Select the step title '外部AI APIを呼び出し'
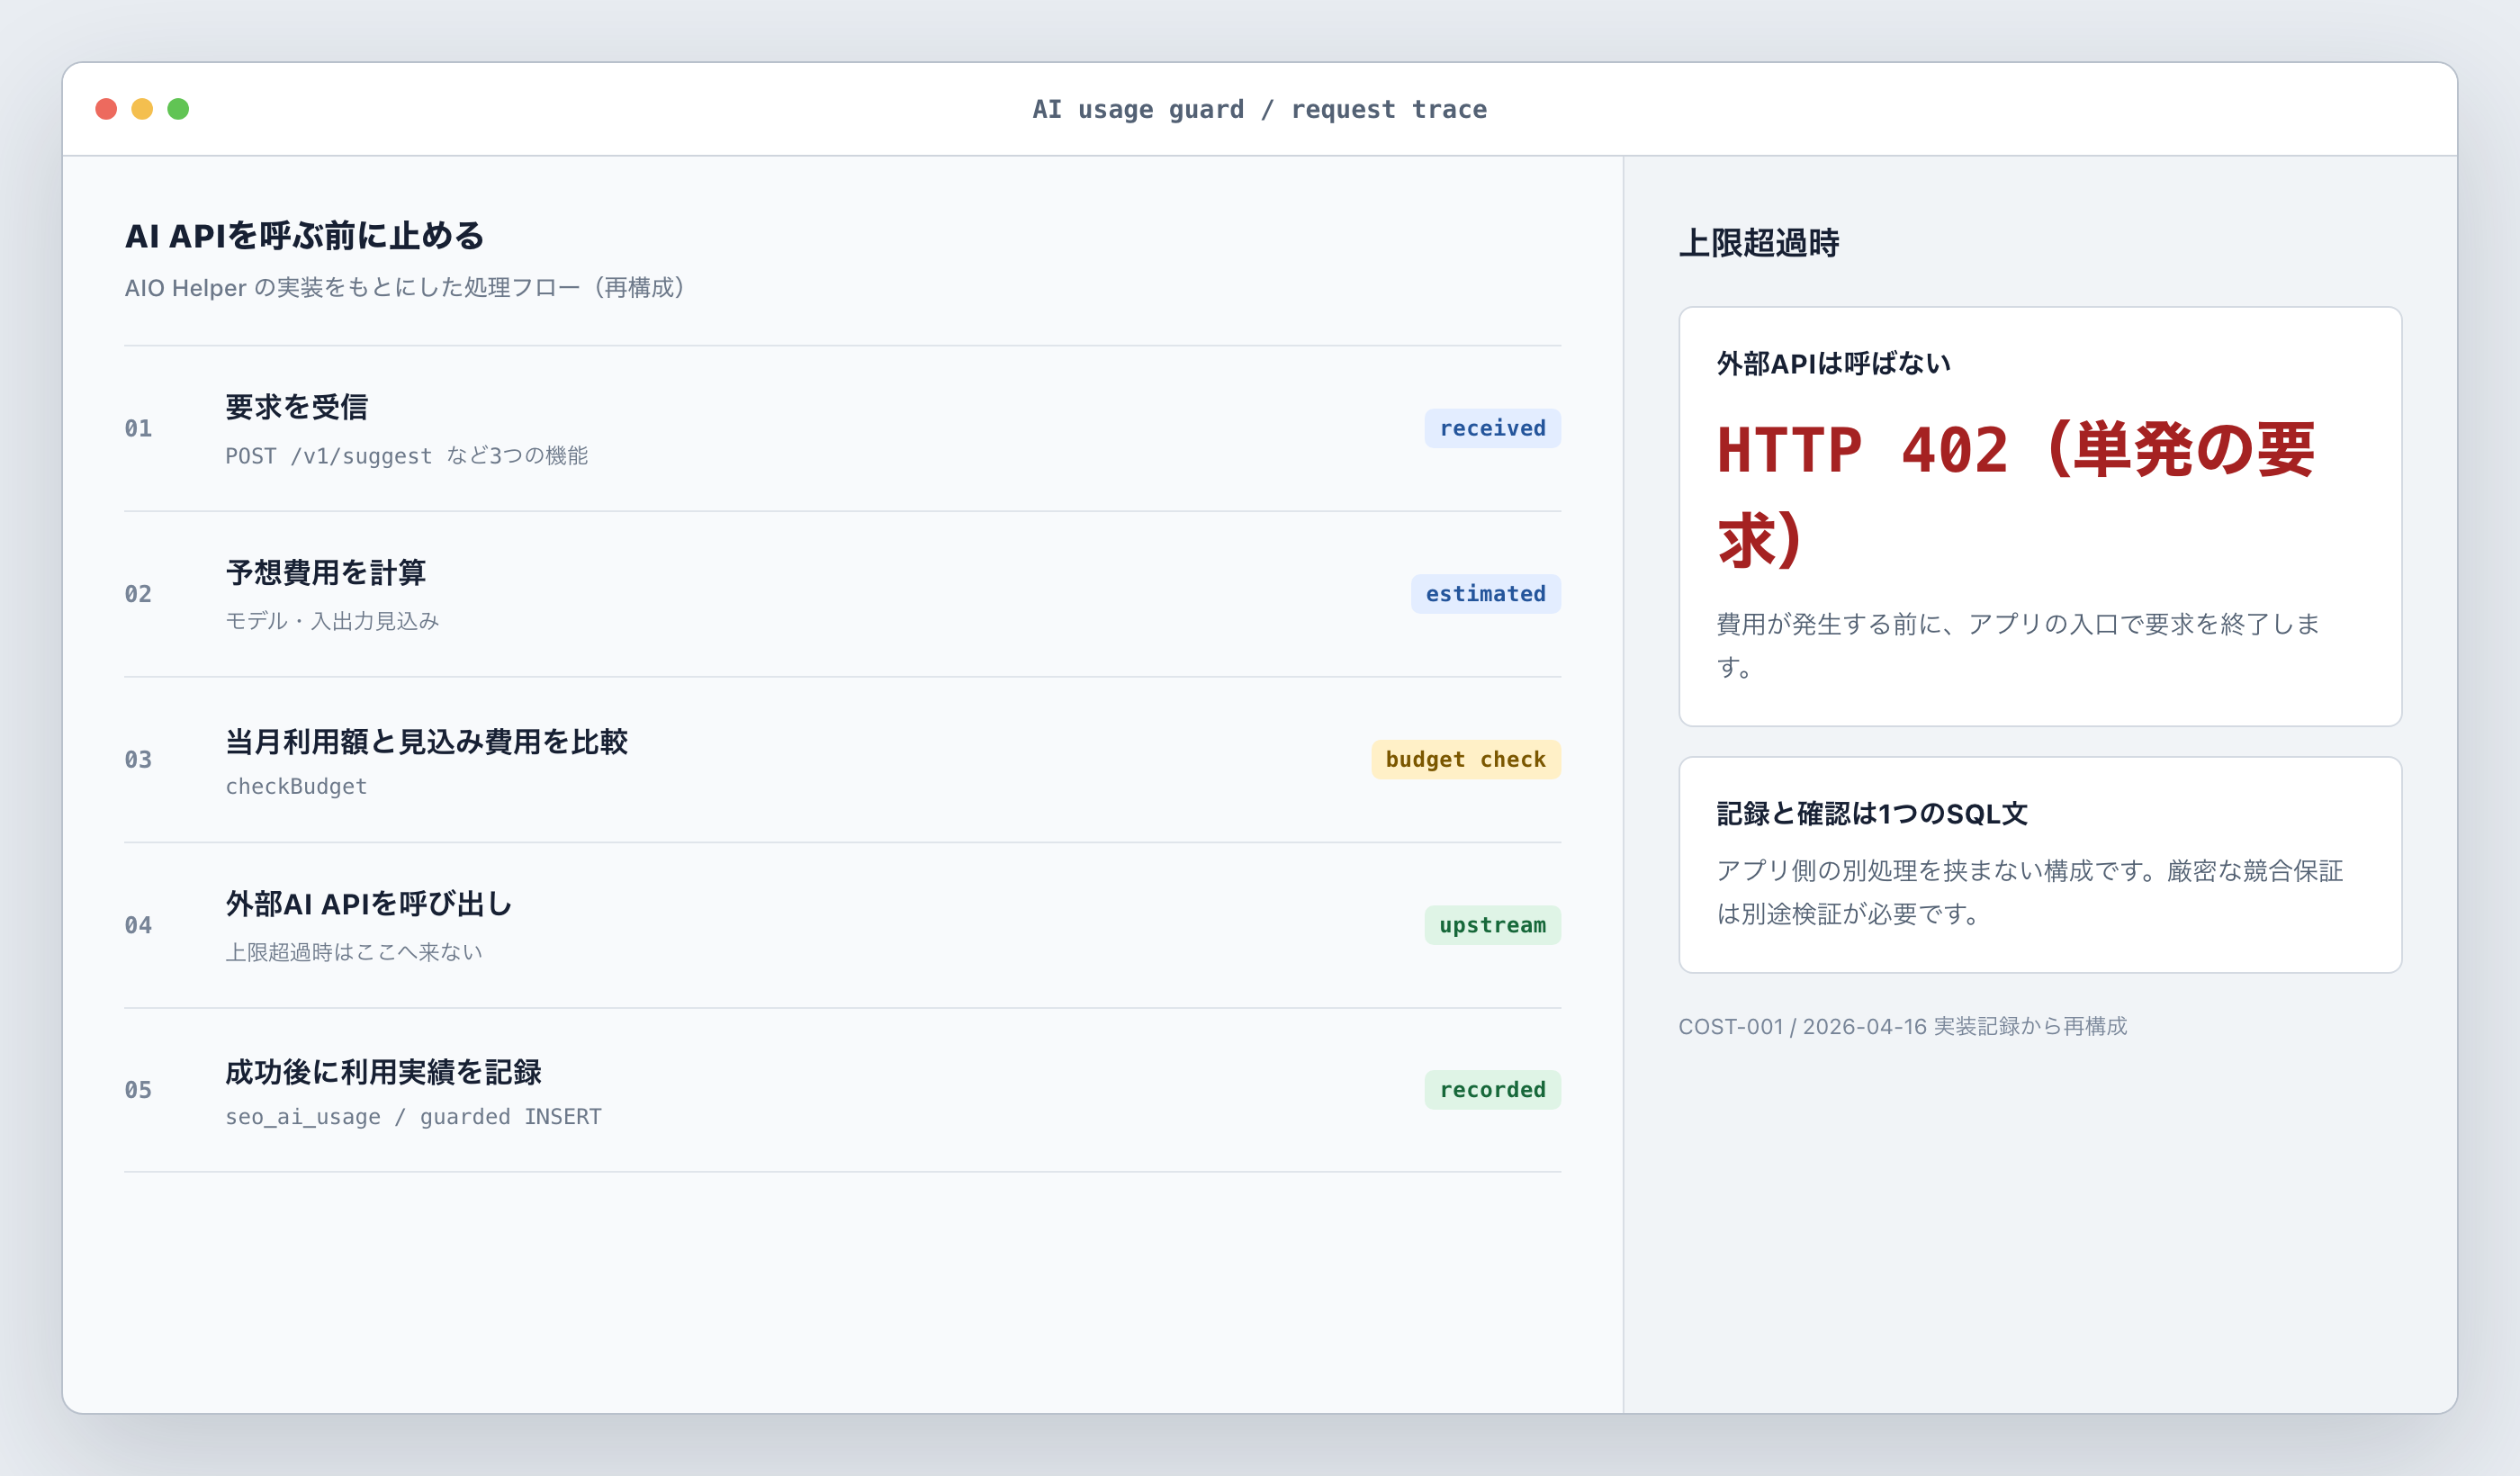Image resolution: width=2520 pixels, height=1476 pixels. [x=369, y=904]
